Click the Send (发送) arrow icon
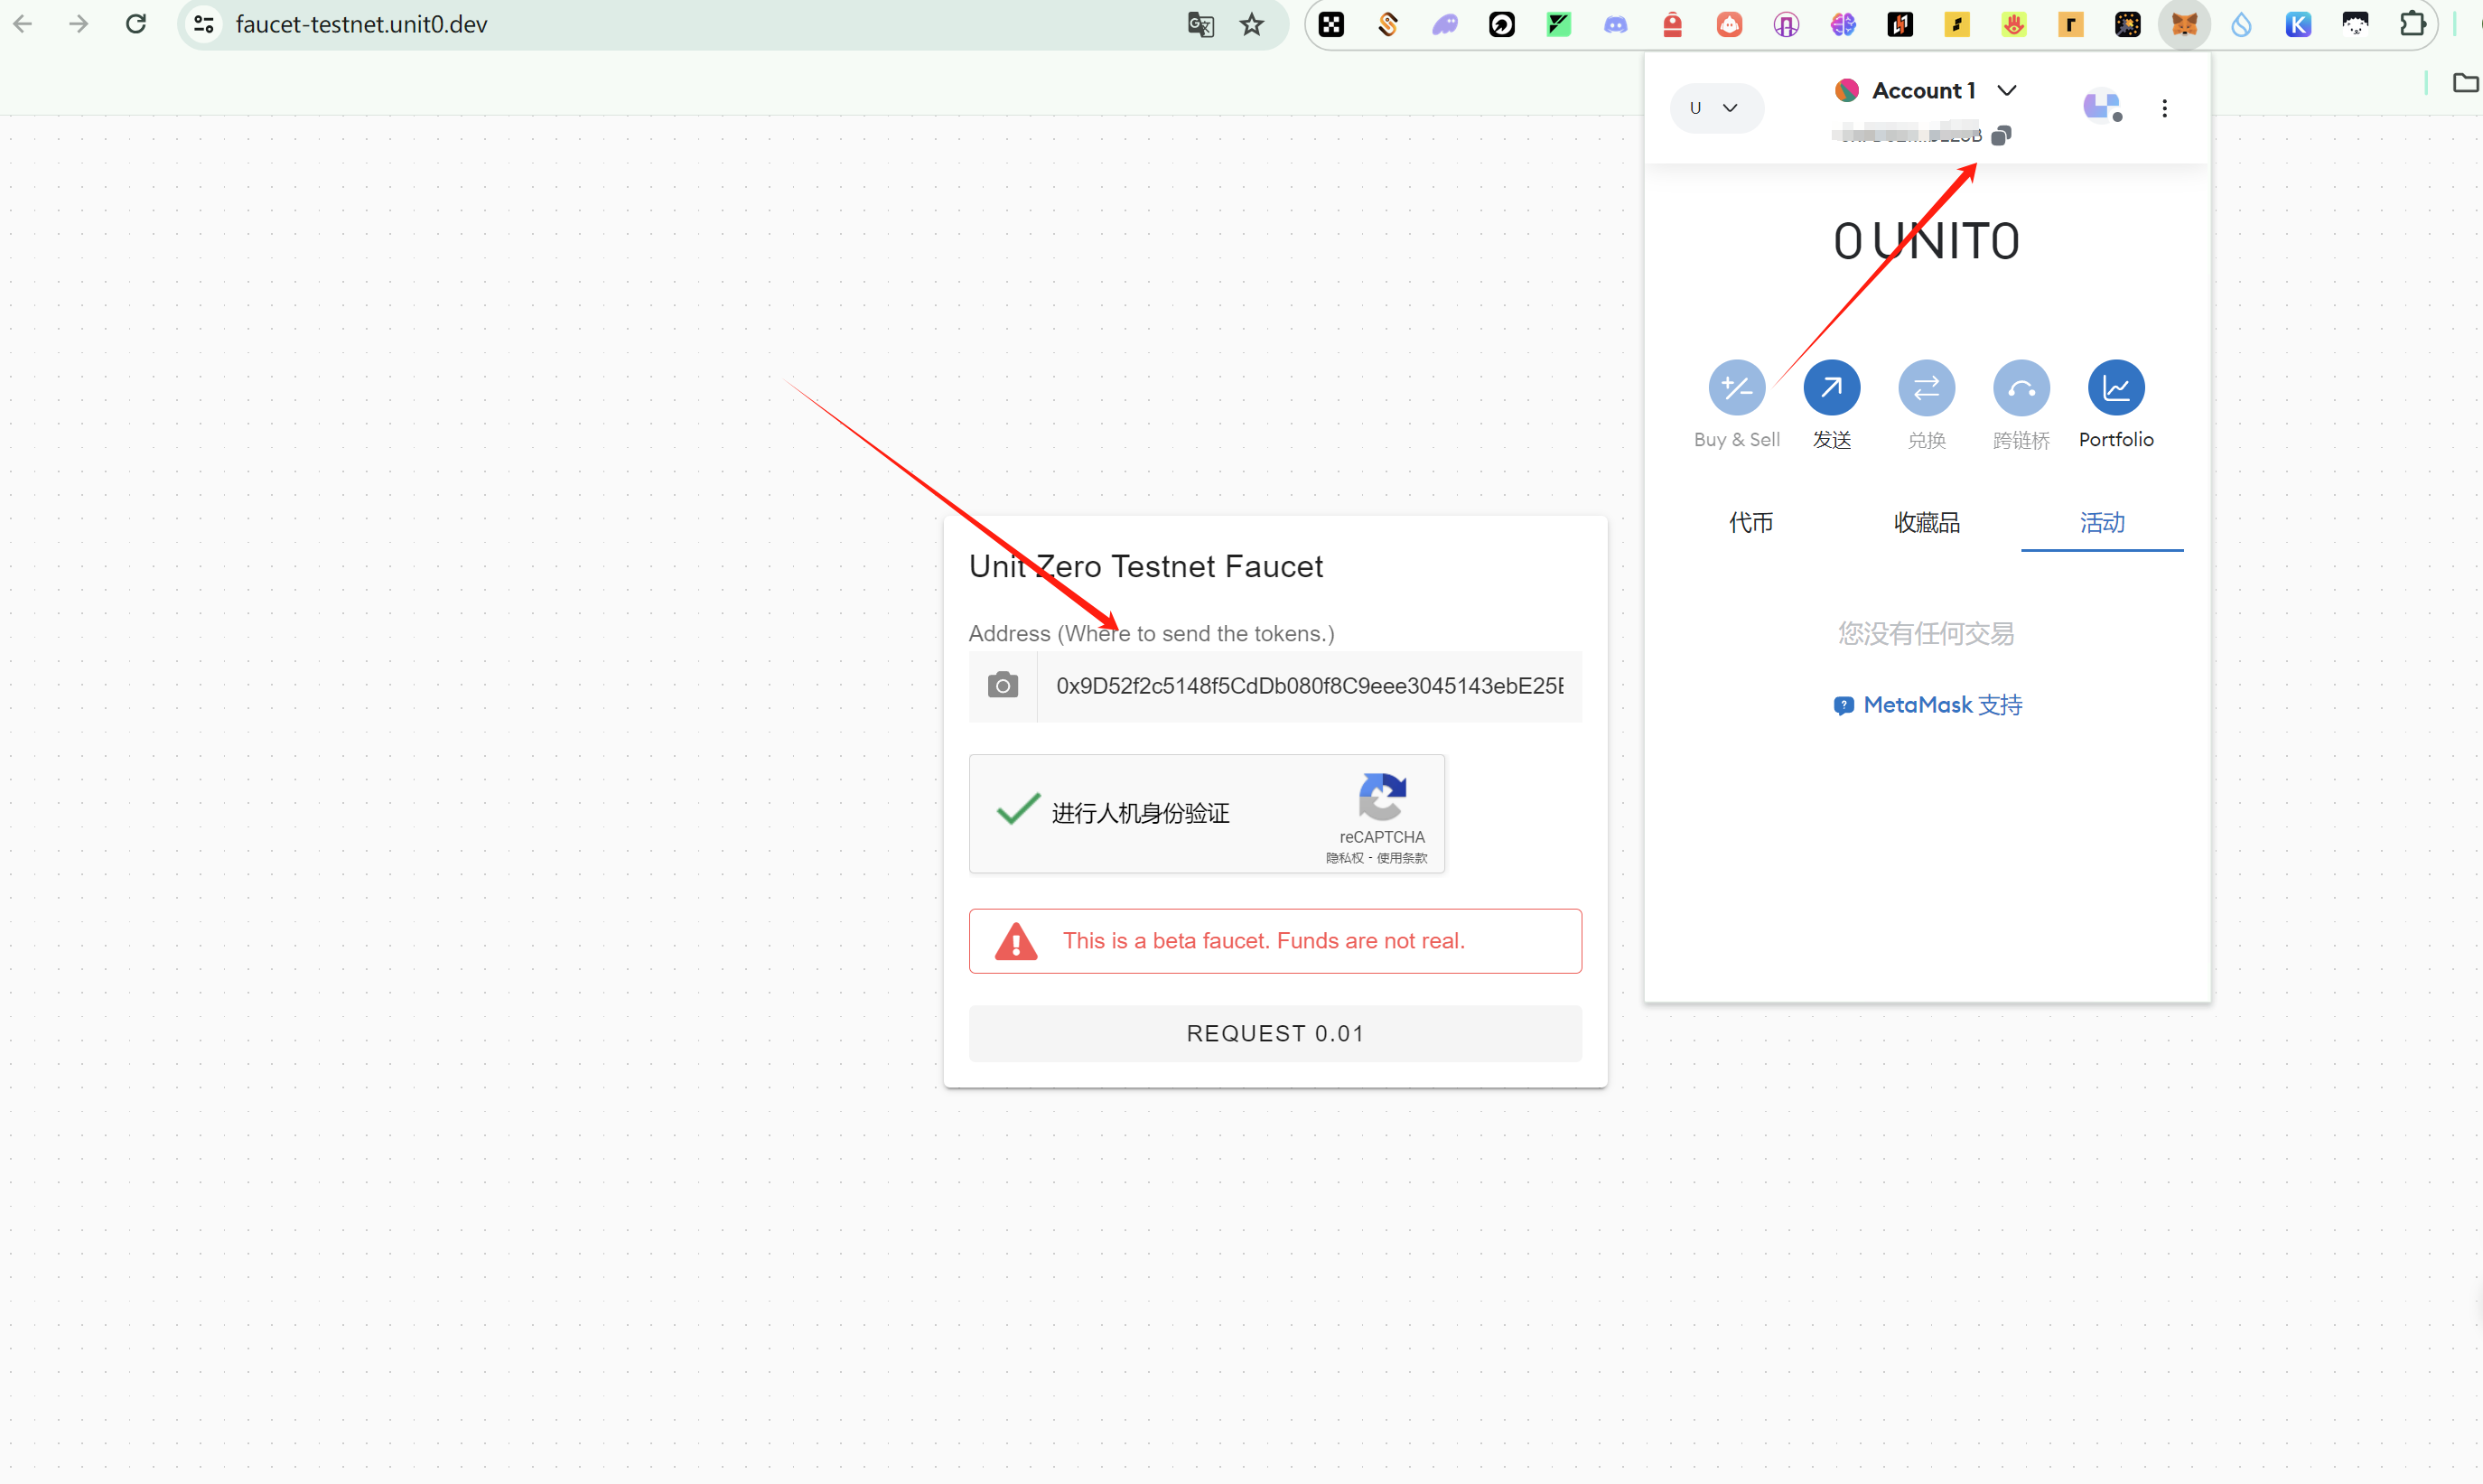Viewport: 2483px width, 1484px height. [1831, 388]
